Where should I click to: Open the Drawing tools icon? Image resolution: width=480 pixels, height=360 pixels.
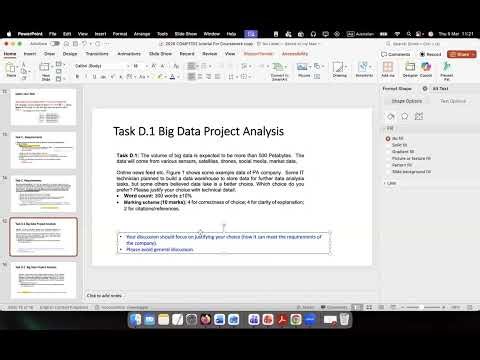point(339,68)
